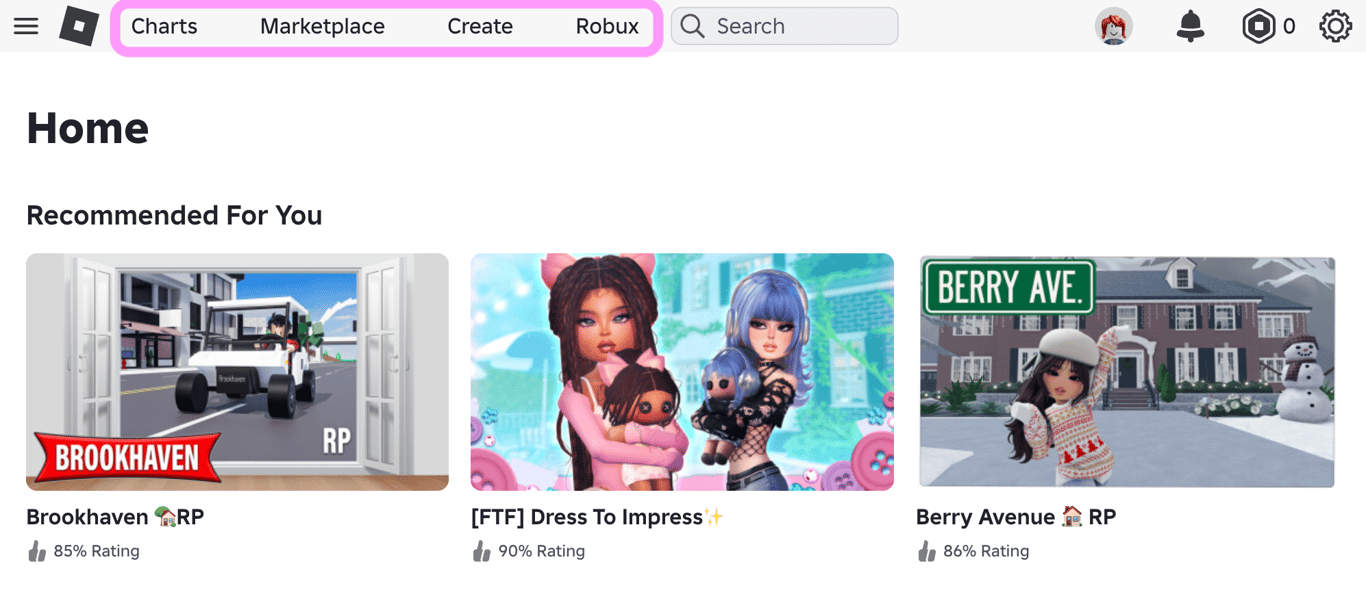Viewport: 1366px width, 601px height.
Task: Open the notifications bell
Action: point(1190,27)
